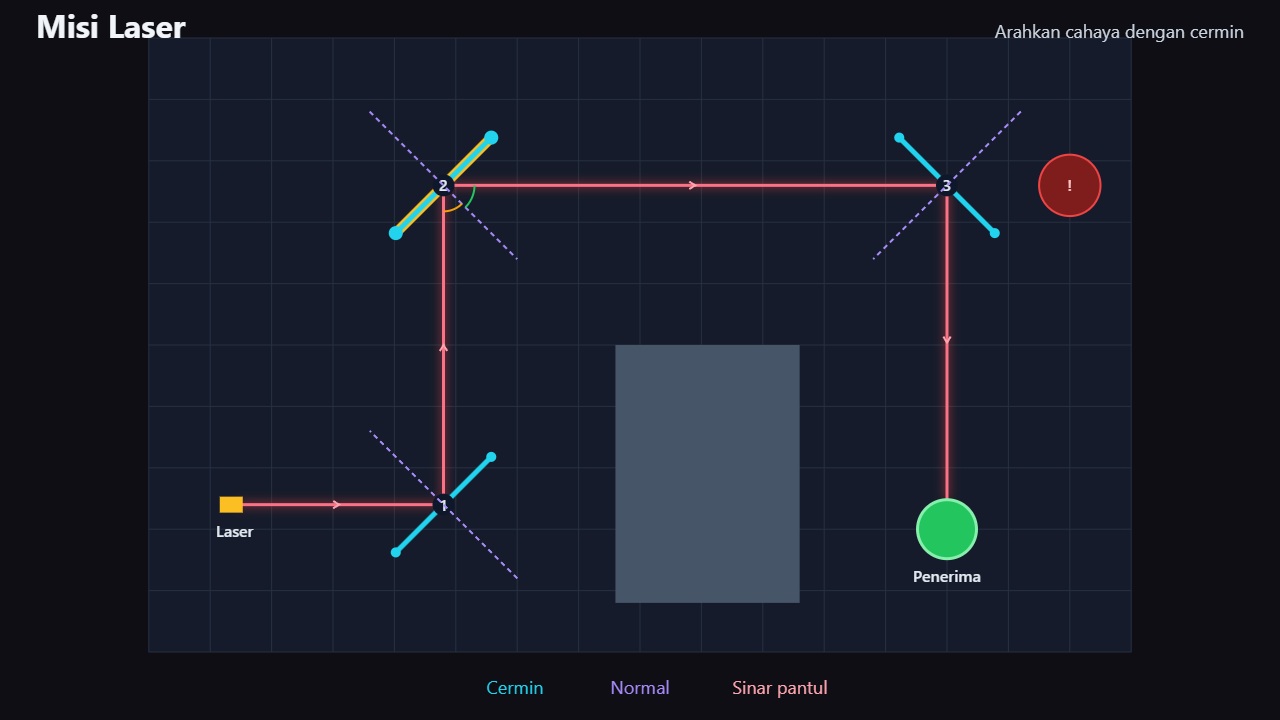
Task: Click the "Sinar pantul" legend label
Action: [780, 688]
